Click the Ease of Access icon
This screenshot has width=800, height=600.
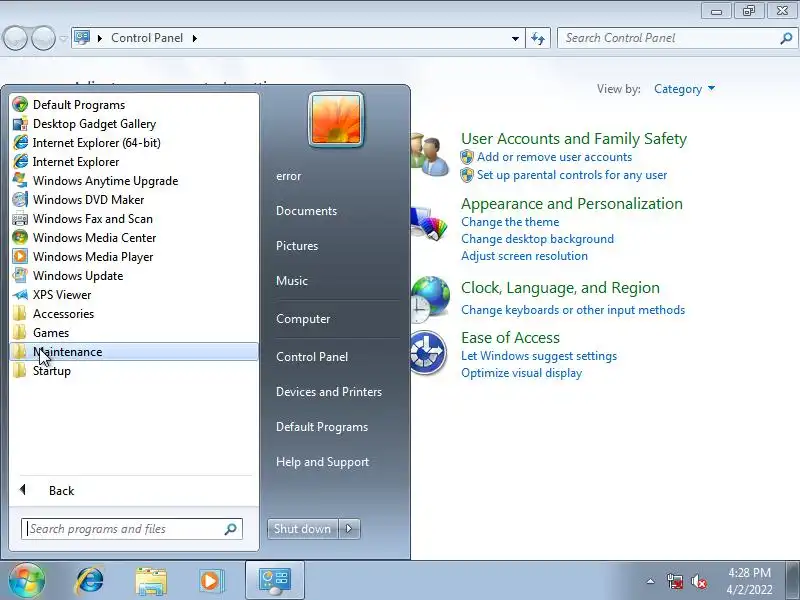pos(428,353)
